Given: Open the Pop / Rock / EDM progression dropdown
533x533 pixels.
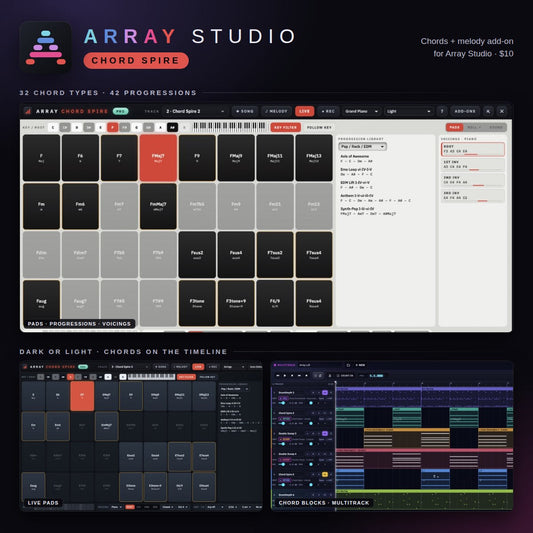Looking at the screenshot, I should point(362,147).
